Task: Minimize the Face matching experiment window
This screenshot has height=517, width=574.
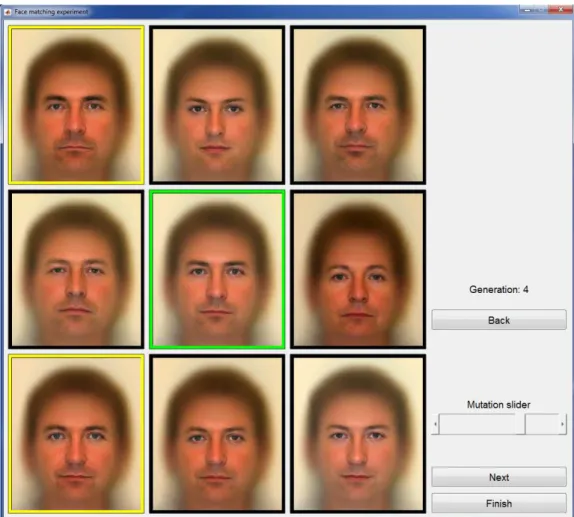Action: click(528, 10)
